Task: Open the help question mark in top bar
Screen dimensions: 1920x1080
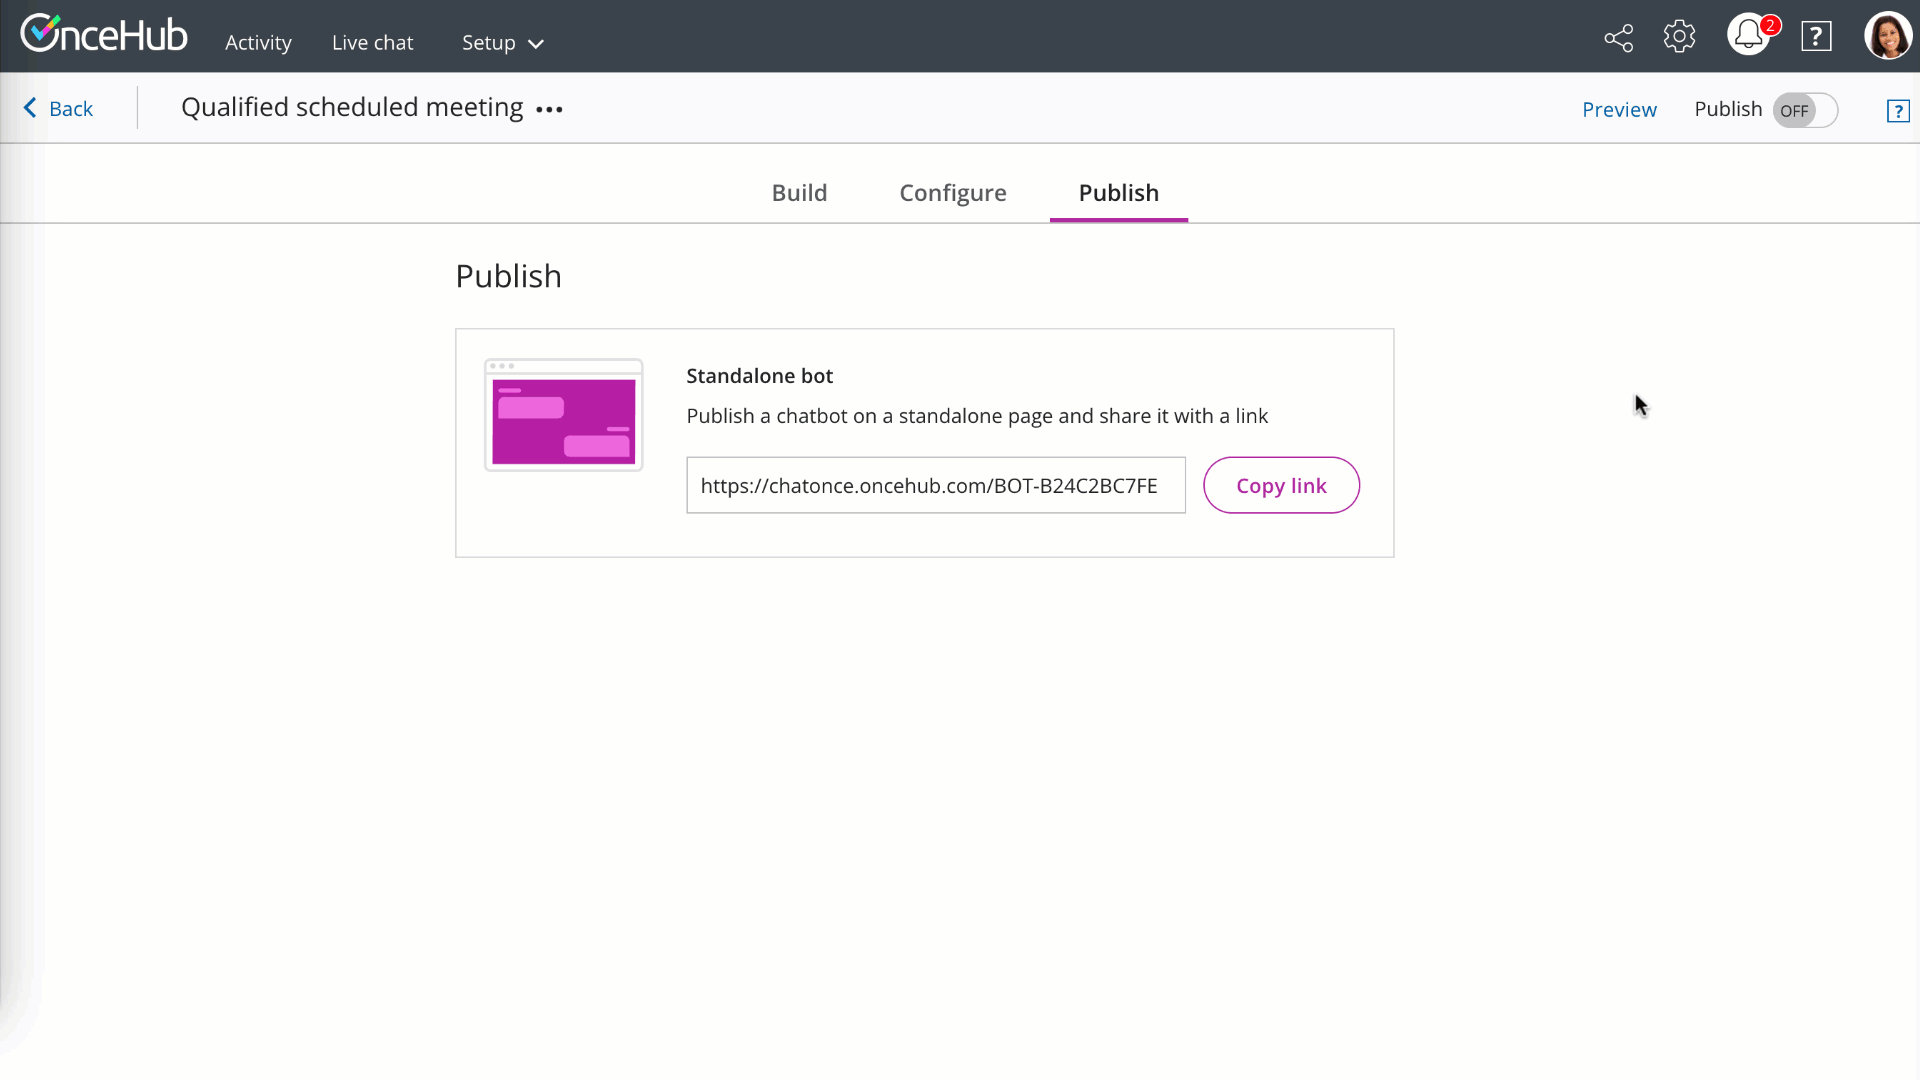Action: [x=1816, y=37]
